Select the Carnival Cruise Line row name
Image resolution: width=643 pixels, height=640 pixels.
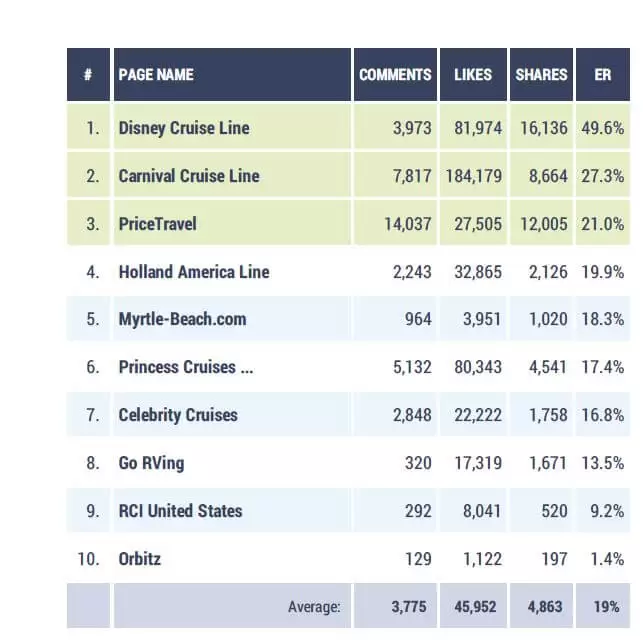pyautogui.click(x=189, y=176)
